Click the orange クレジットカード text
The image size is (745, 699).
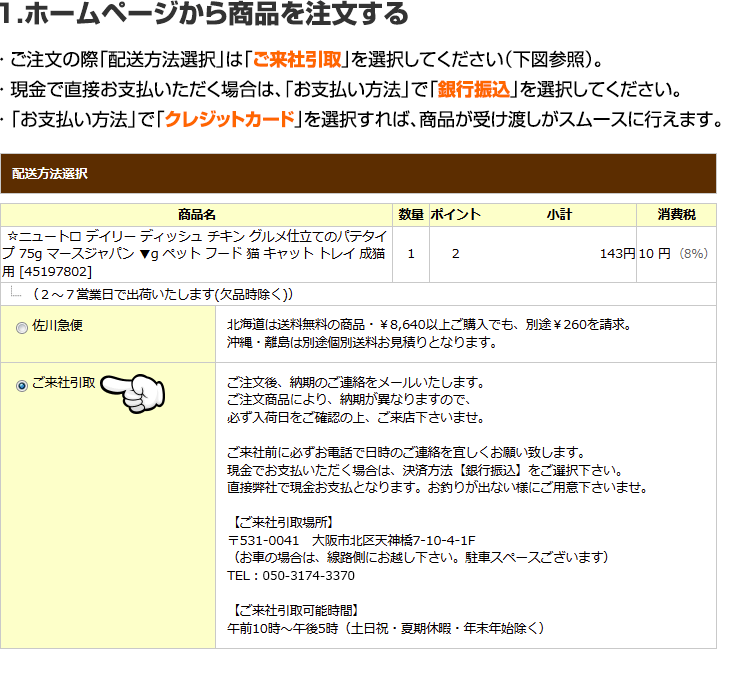[229, 120]
